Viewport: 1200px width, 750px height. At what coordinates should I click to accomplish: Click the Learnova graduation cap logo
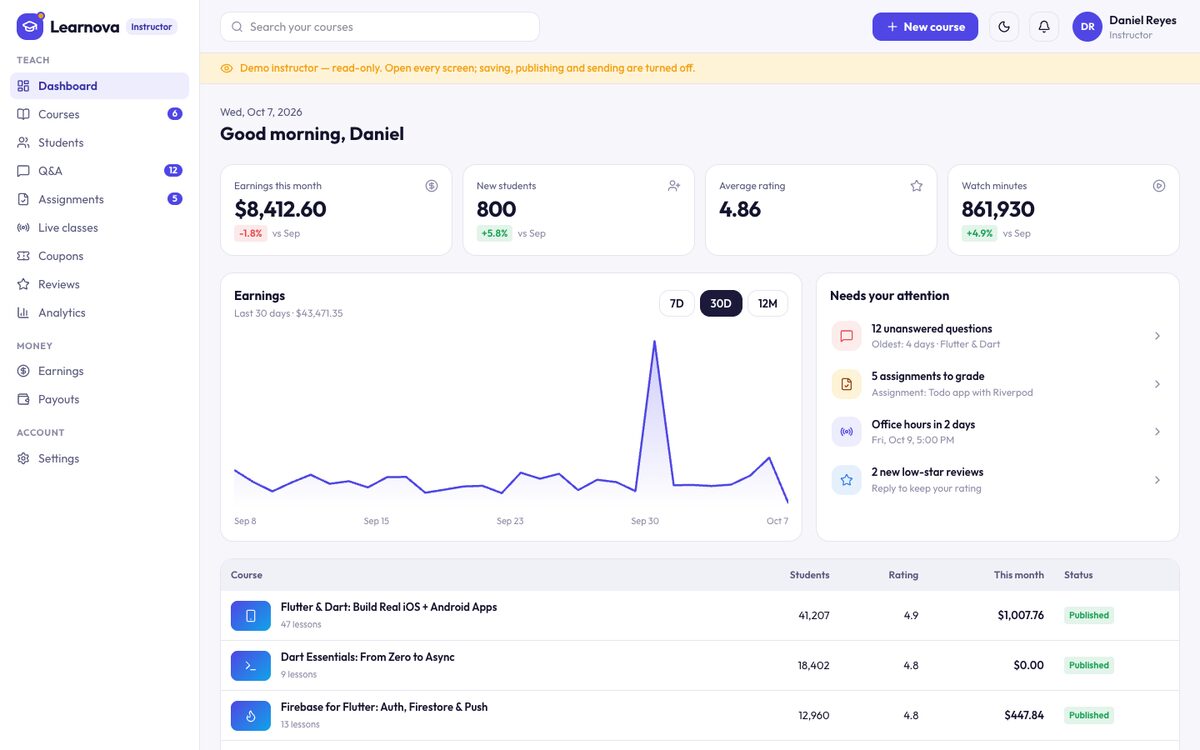pyautogui.click(x=30, y=27)
